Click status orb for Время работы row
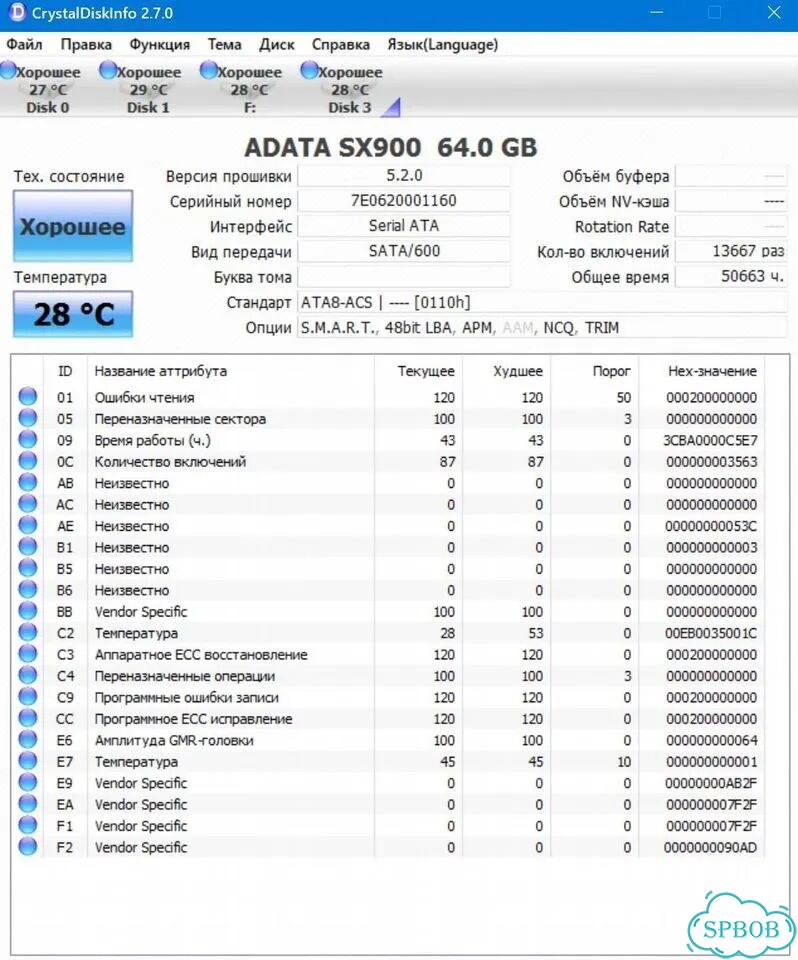The height and width of the screenshot is (960, 798). tap(28, 440)
